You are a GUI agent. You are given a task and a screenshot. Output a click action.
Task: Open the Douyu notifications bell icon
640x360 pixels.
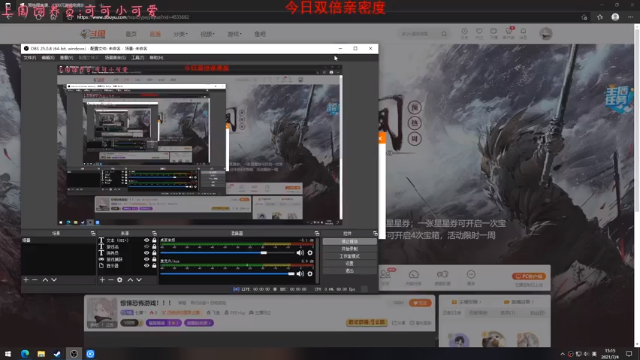(523, 31)
